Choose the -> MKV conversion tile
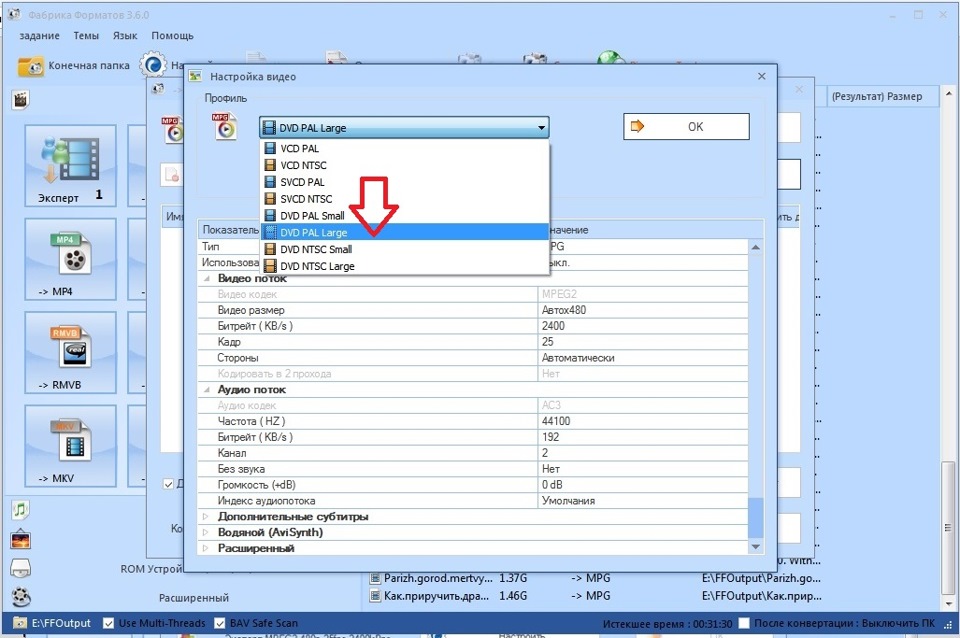Image resolution: width=960 pixels, height=638 pixels. point(70,446)
